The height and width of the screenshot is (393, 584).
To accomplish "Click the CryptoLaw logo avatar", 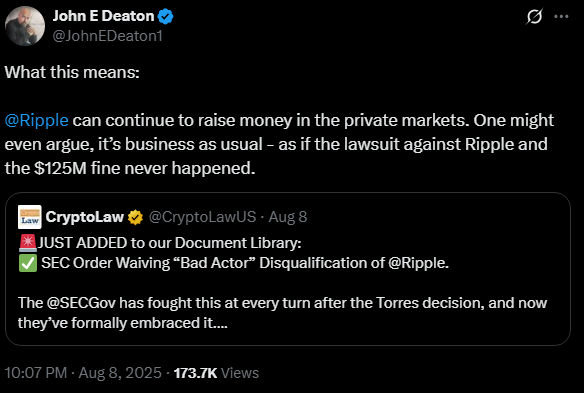I will [30, 217].
